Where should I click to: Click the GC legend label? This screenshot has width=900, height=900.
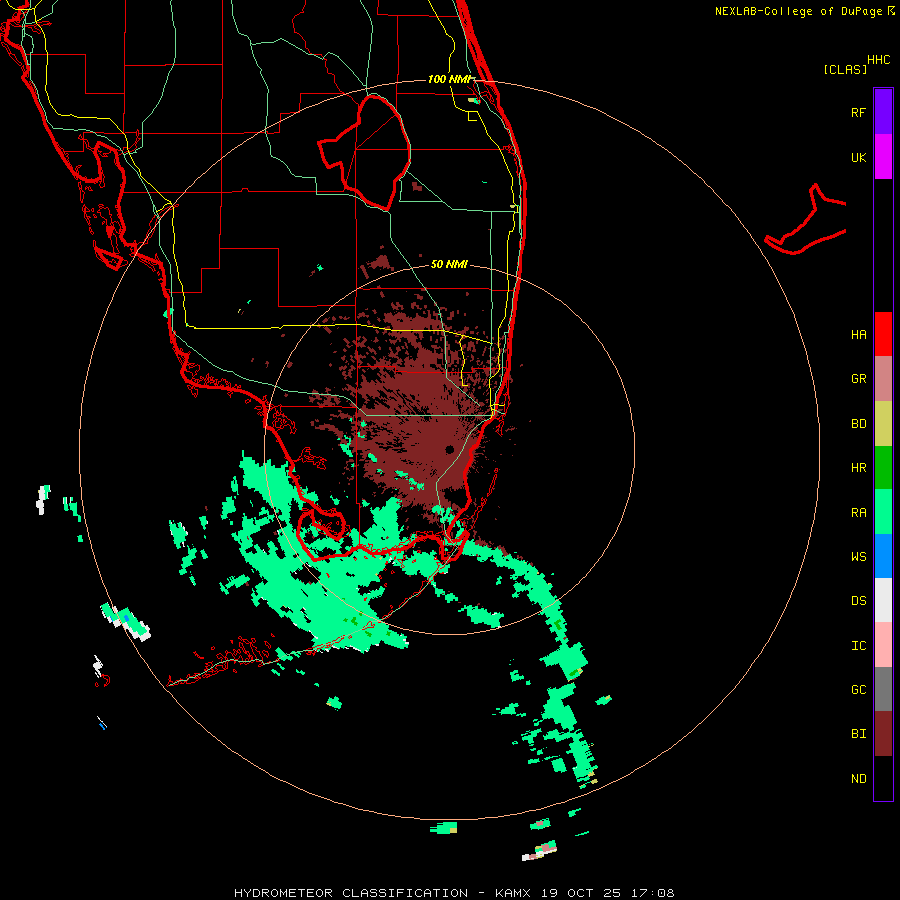[858, 690]
